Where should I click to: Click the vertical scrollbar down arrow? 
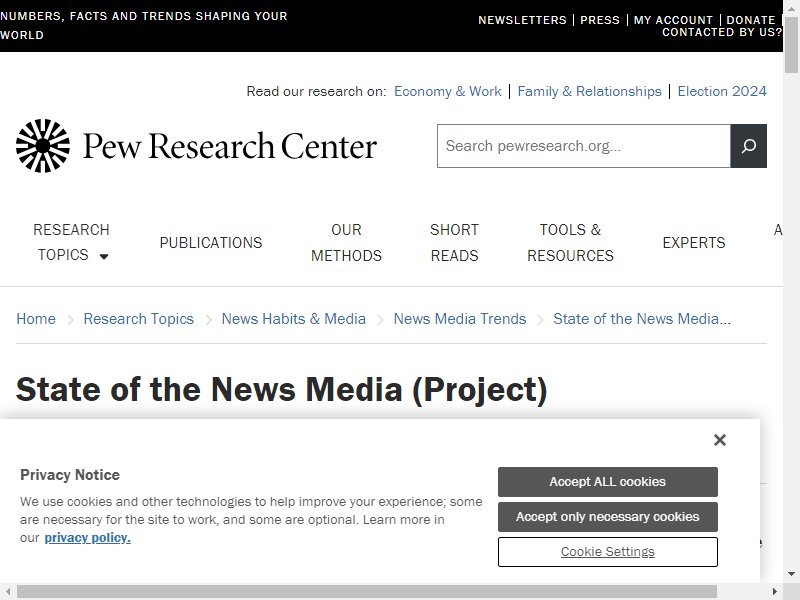pyautogui.click(x=791, y=574)
